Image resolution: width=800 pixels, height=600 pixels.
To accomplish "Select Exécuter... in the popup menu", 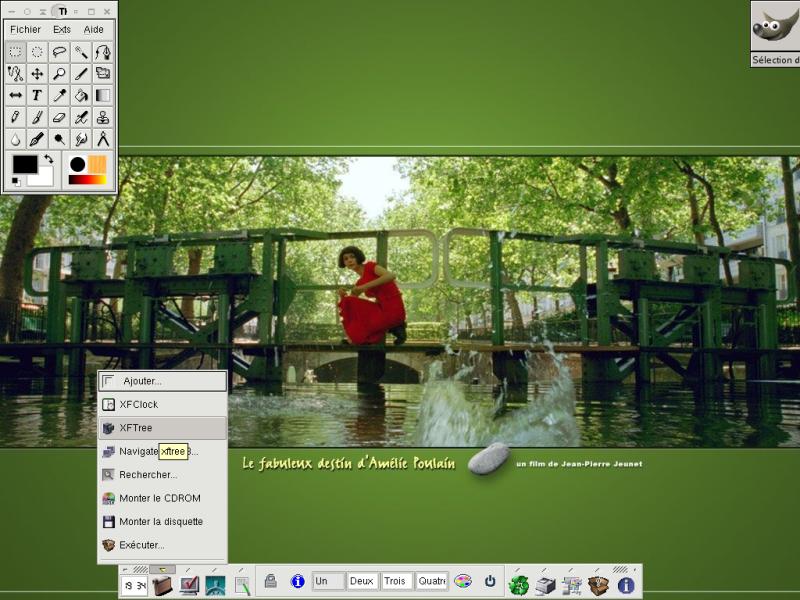I will click(162, 545).
